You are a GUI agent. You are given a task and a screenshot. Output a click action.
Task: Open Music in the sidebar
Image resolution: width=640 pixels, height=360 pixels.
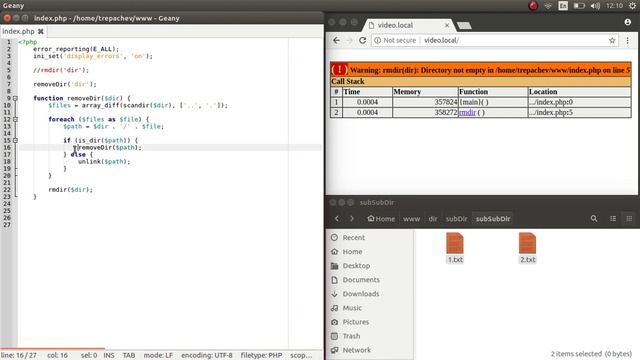tap(352, 308)
